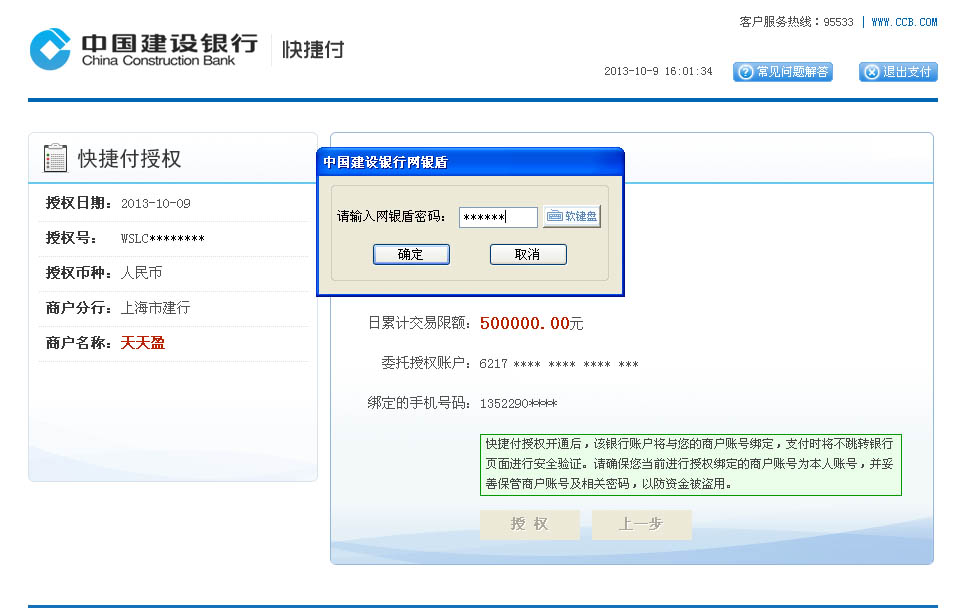Click the 日累计交易限额 label

419,323
